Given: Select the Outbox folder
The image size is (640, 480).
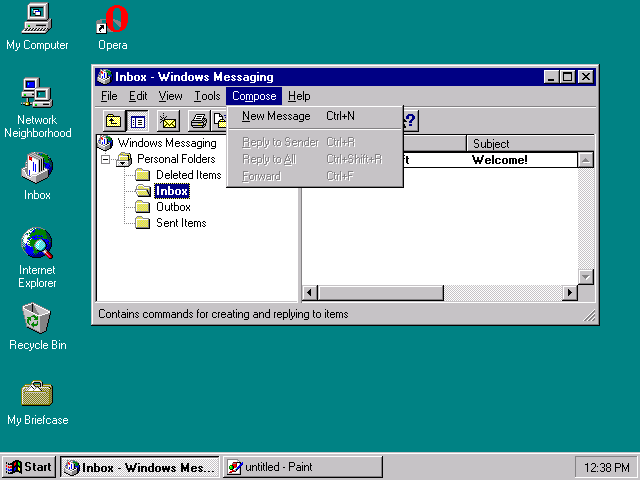Looking at the screenshot, I should [173, 207].
